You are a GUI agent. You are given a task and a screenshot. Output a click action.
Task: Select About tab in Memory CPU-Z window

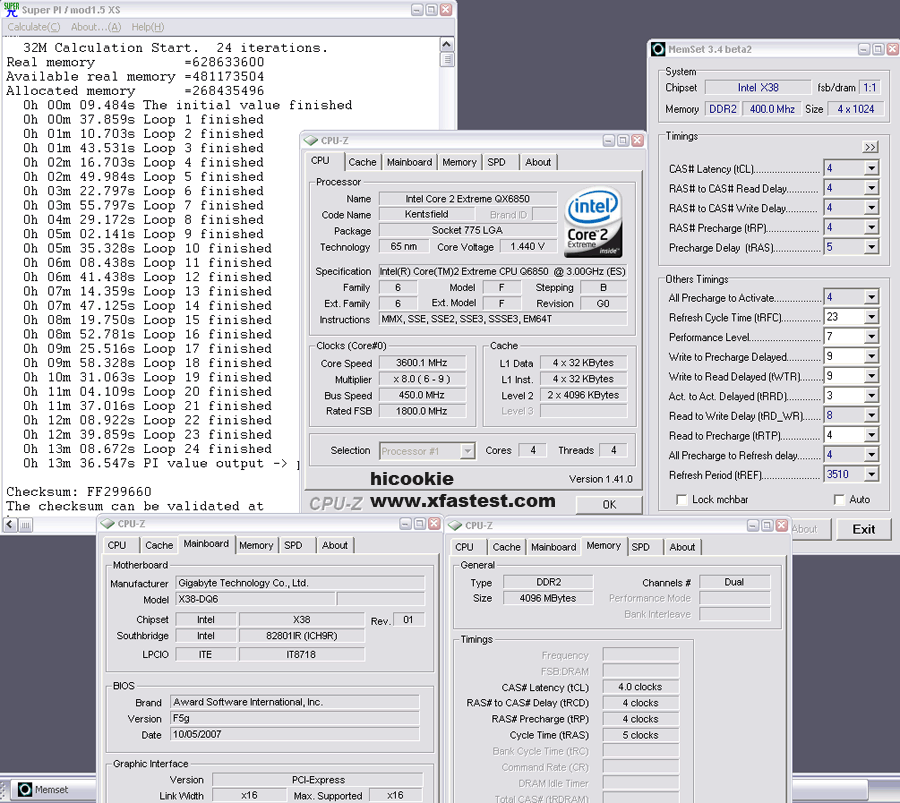click(682, 547)
